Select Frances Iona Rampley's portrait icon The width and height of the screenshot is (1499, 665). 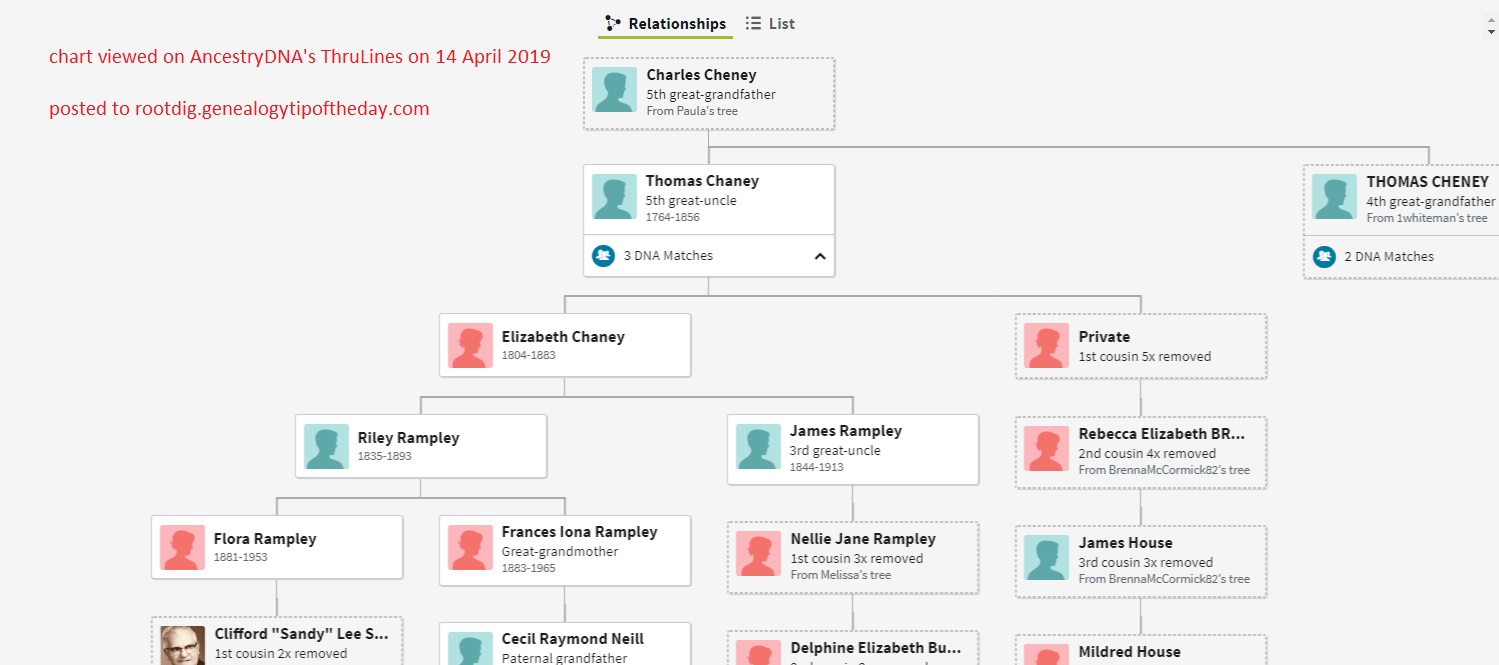point(470,549)
